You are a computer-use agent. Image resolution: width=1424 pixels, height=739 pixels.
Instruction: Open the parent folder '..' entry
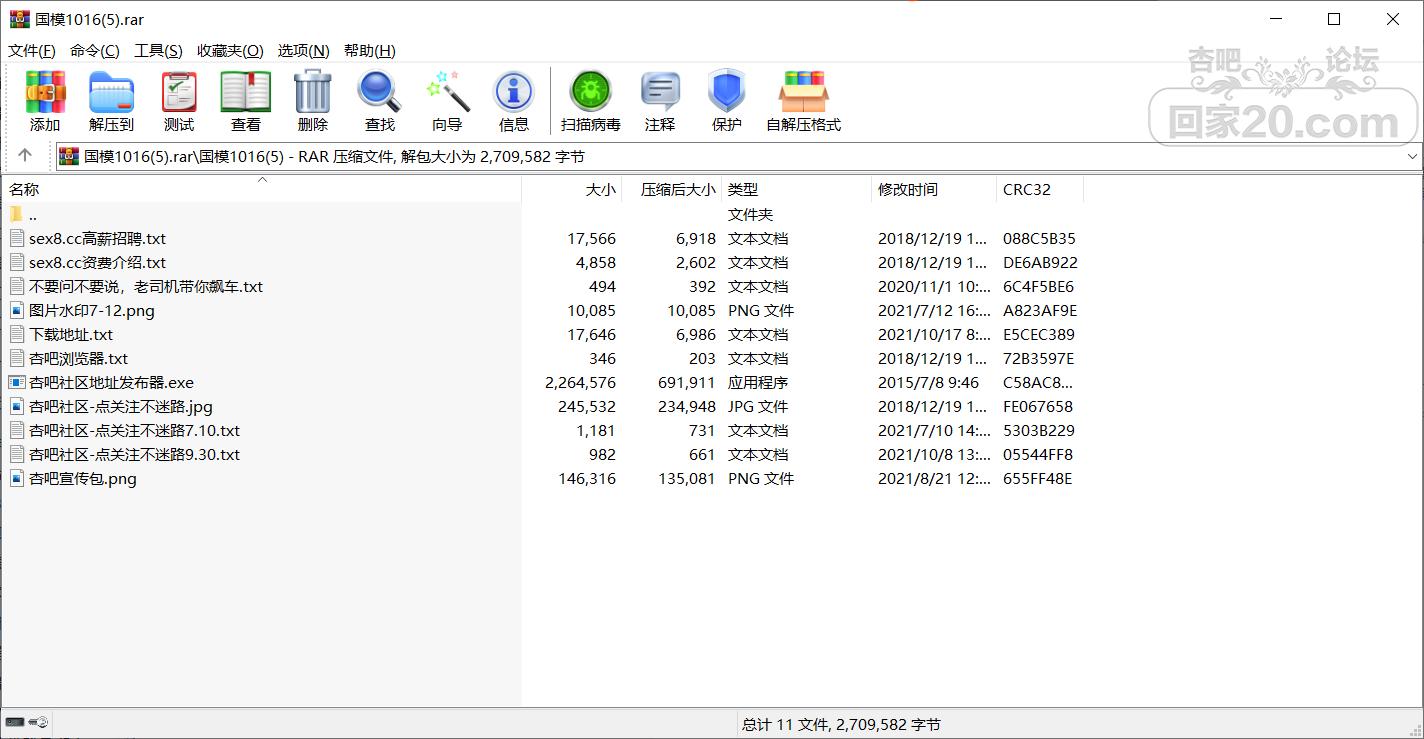[32, 215]
